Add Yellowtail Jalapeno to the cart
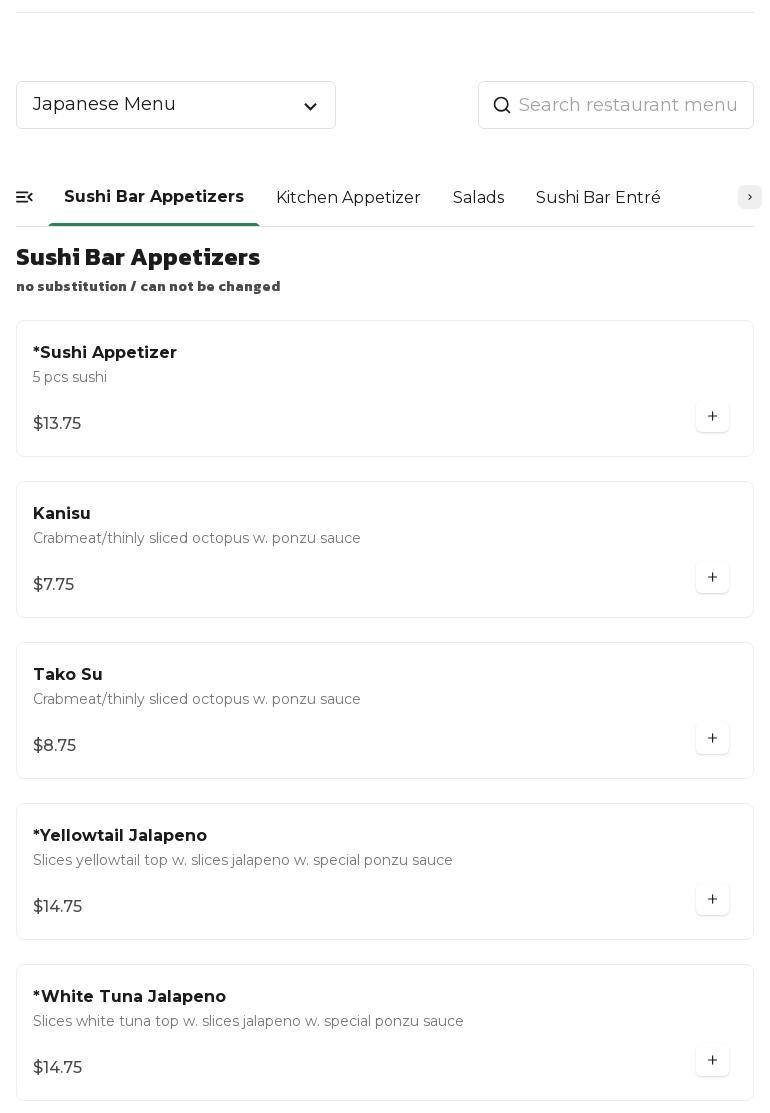The image size is (770, 1113). [712, 899]
